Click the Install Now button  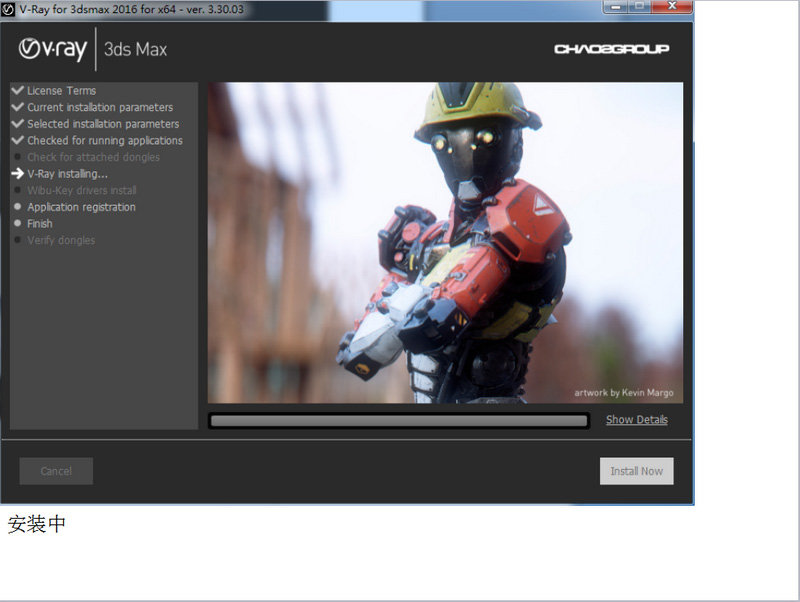(x=637, y=471)
